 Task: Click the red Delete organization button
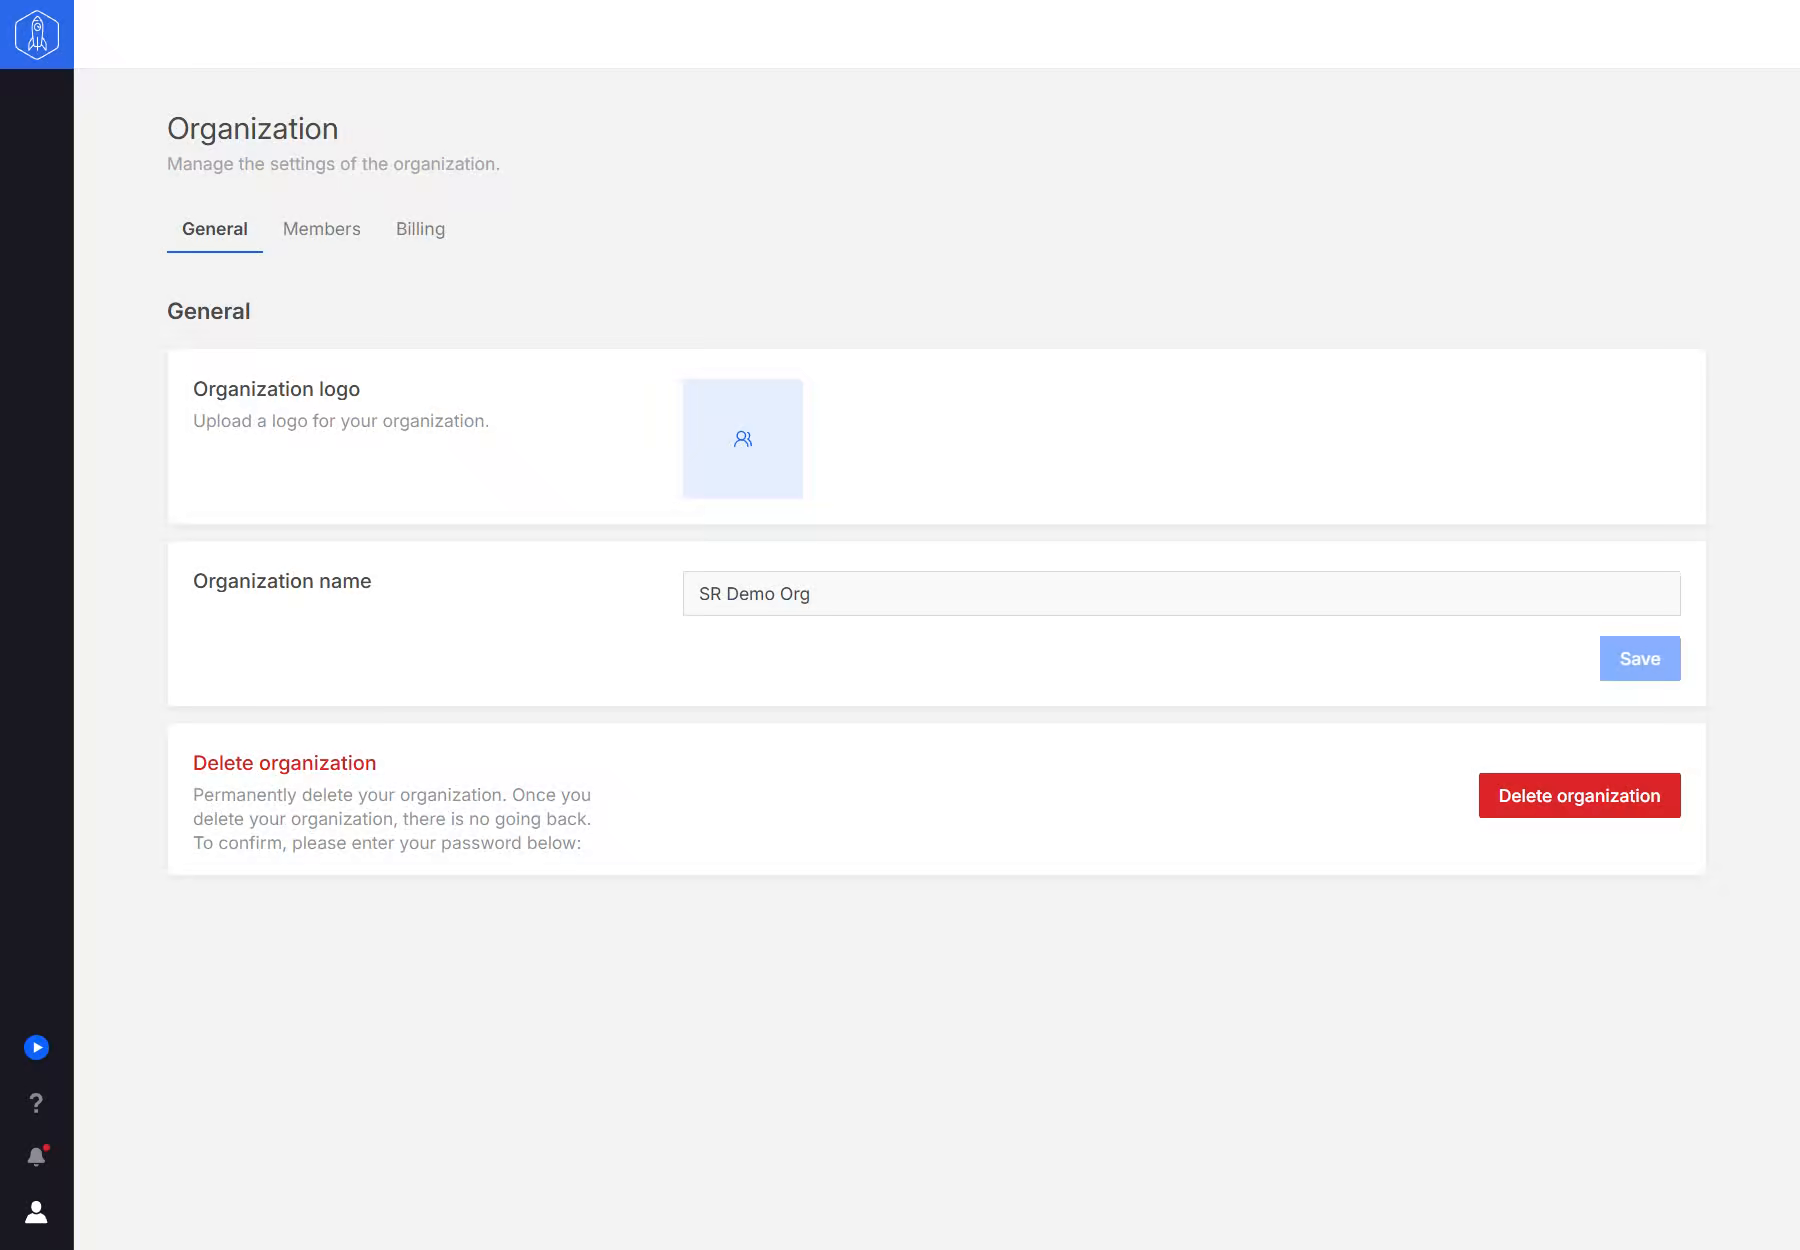[x=1580, y=796]
